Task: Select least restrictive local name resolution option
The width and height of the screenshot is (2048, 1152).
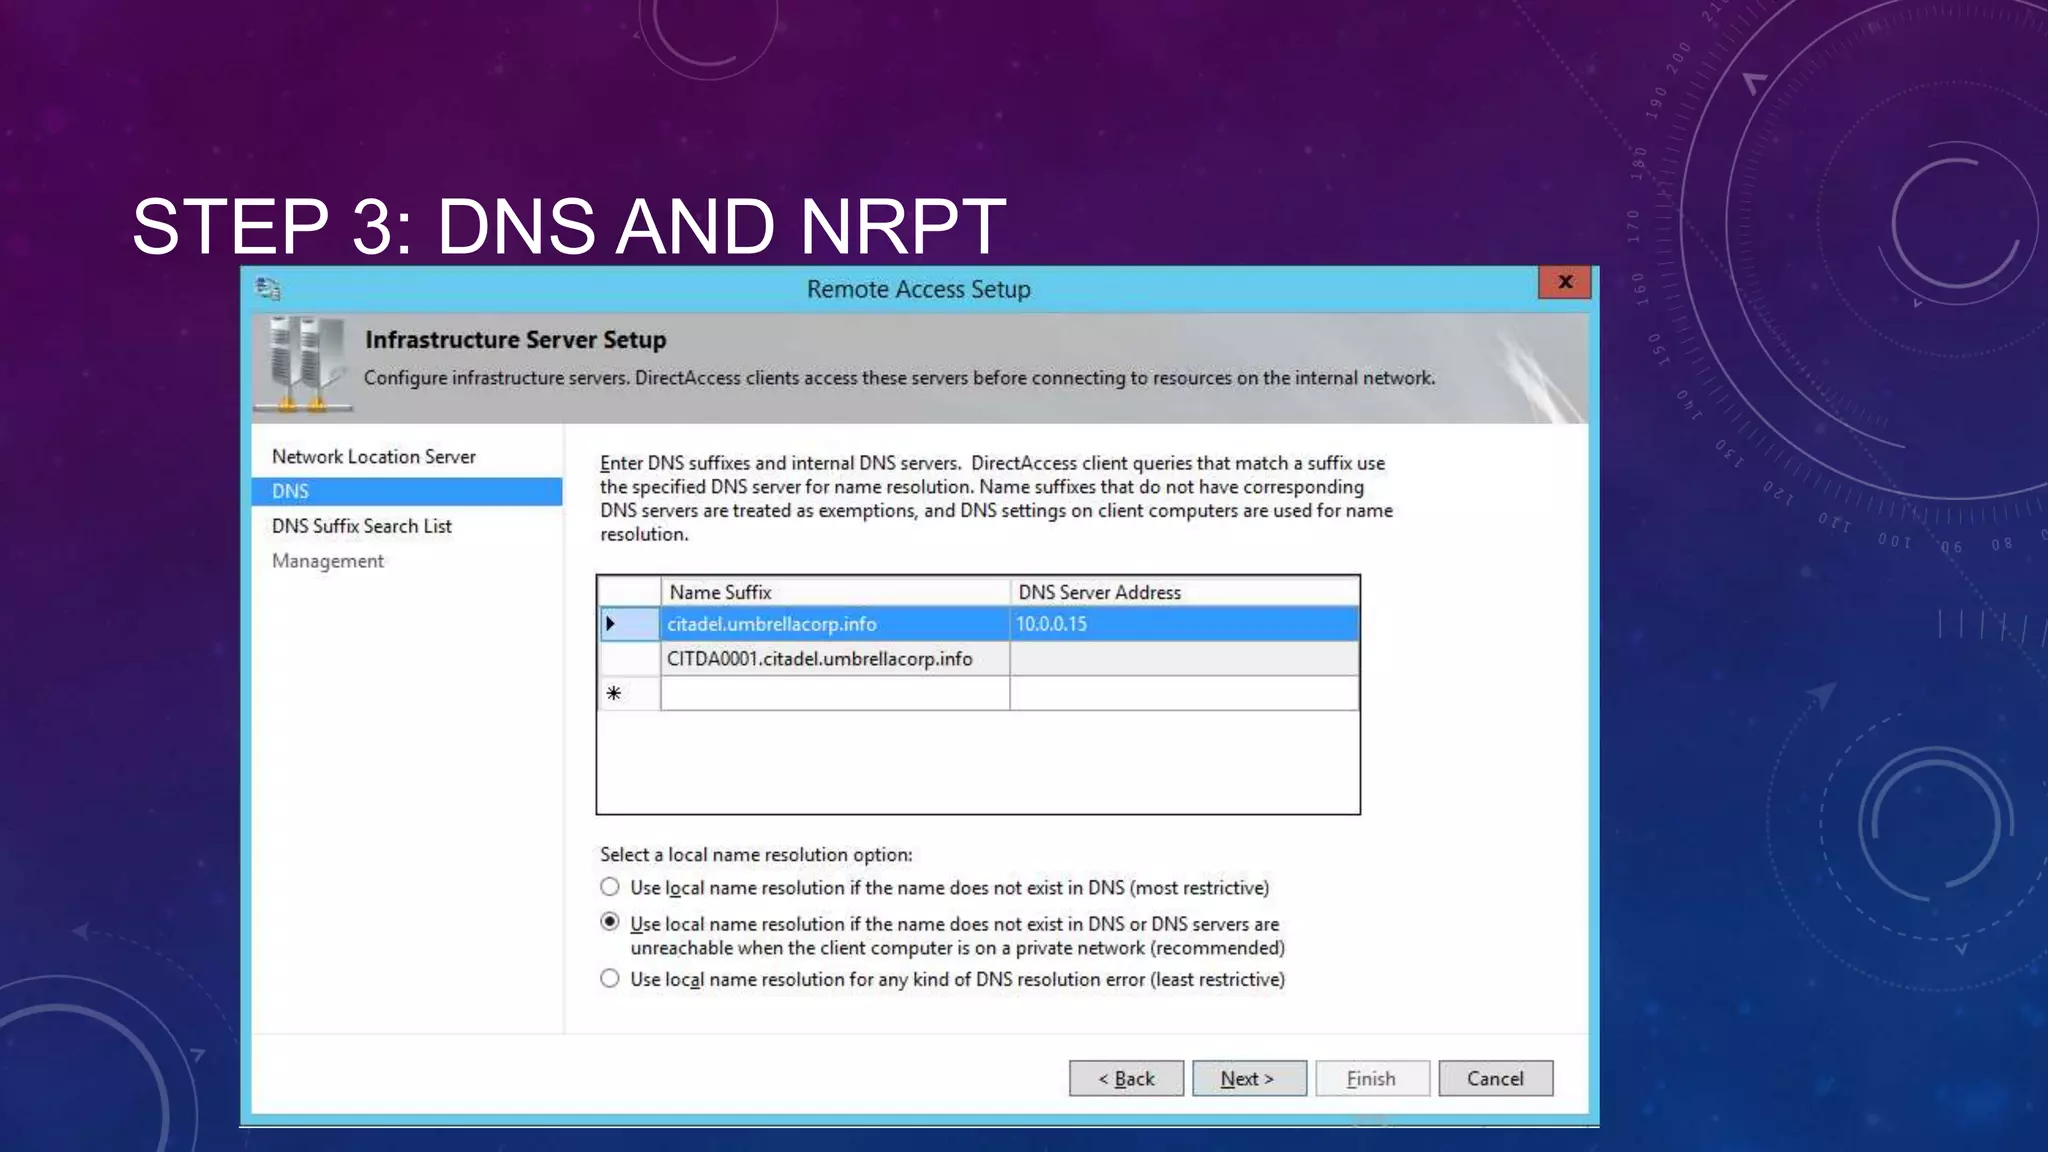Action: 609,979
